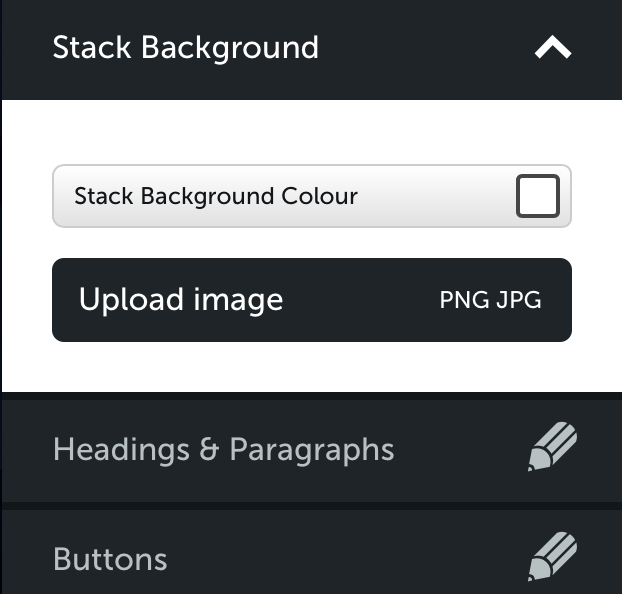This screenshot has width=622, height=594.
Task: Click the Upload image button
Action: (312, 300)
